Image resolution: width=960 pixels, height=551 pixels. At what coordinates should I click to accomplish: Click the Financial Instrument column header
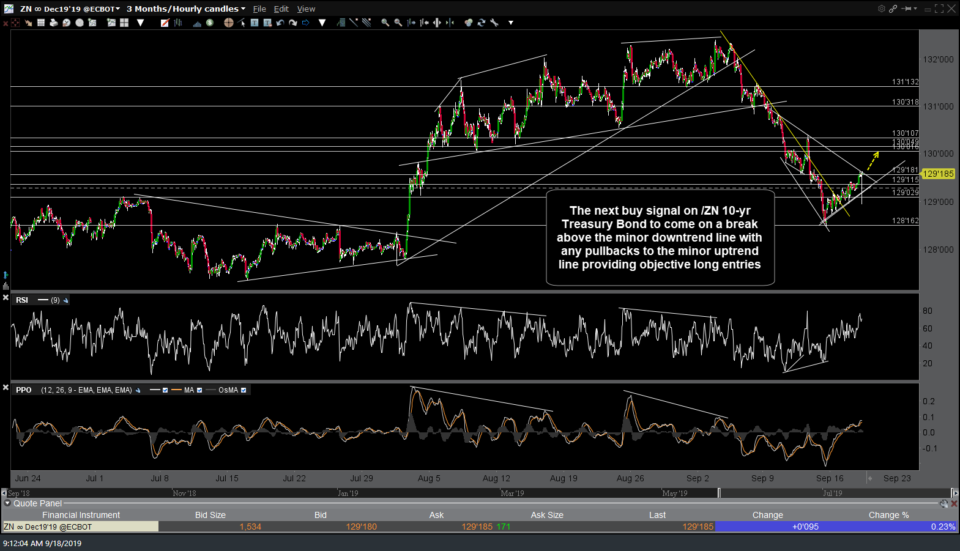point(81,515)
